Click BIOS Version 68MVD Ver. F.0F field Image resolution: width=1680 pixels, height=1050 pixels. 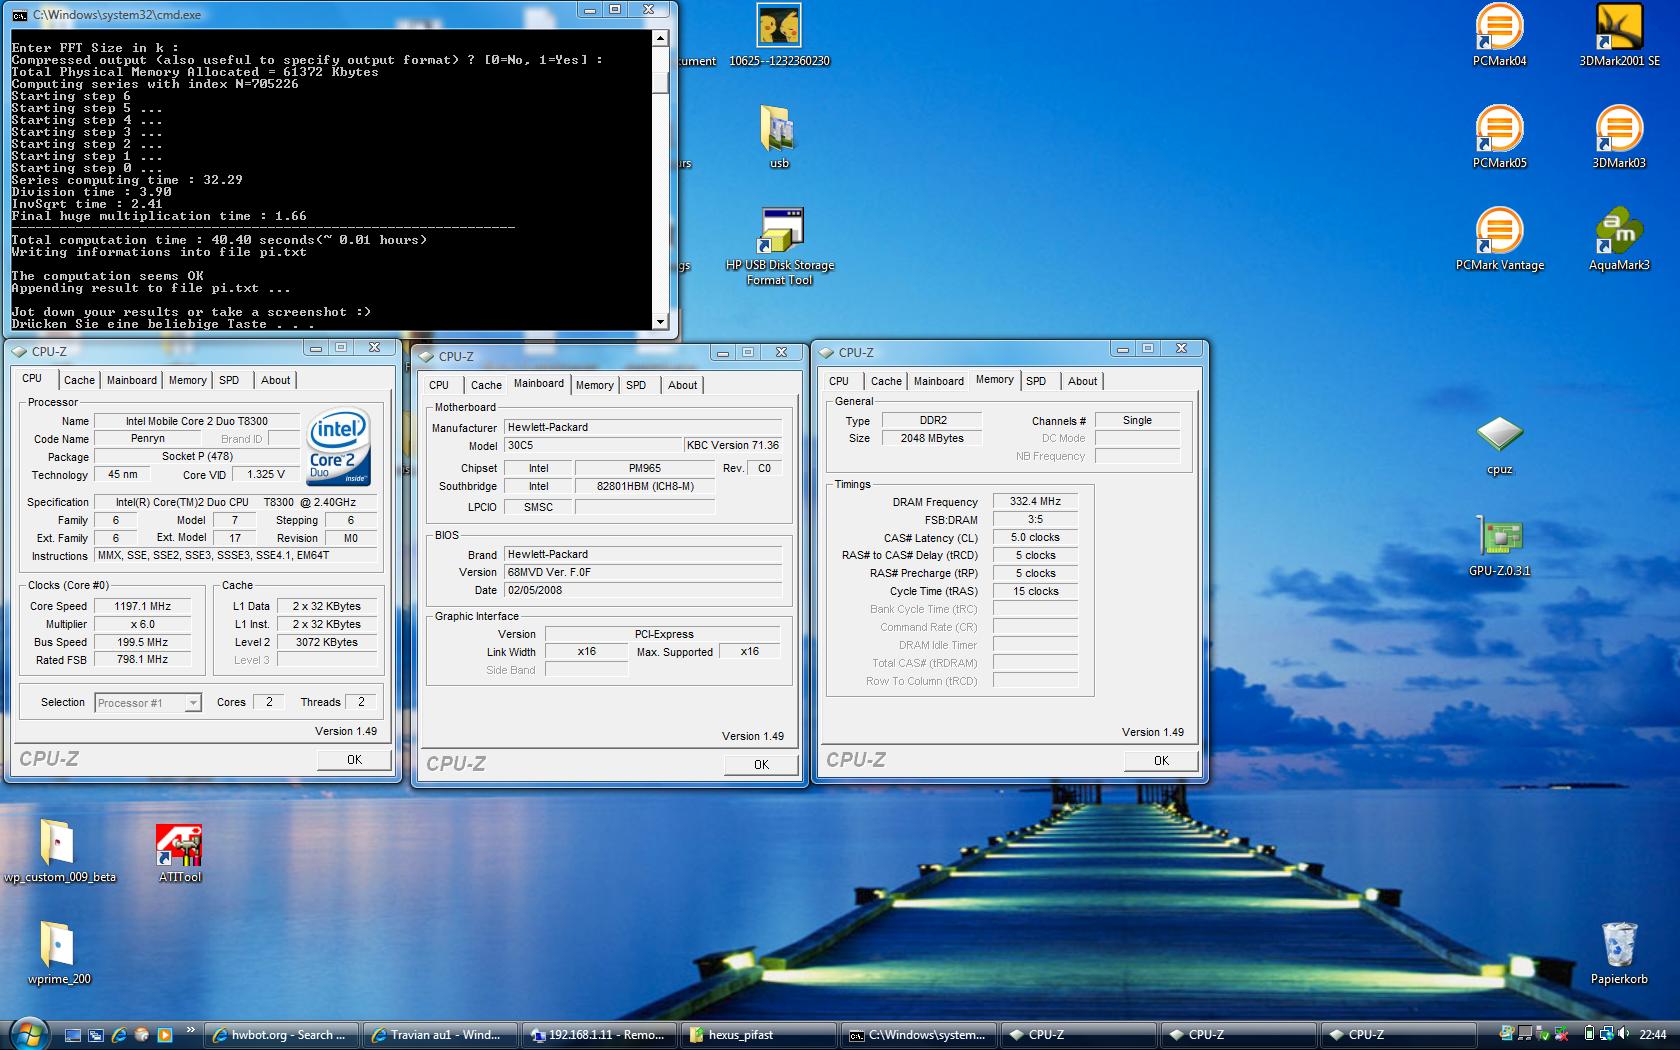pos(643,573)
